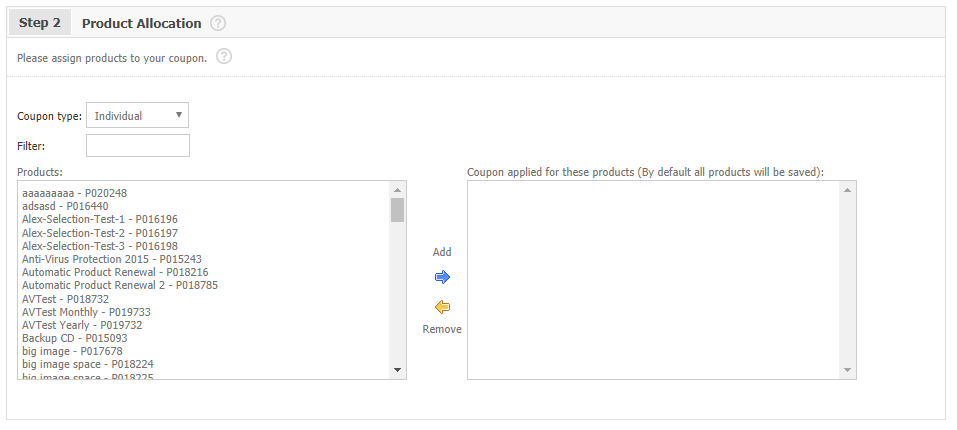Click scroll up arrow in coupon products list

click(848, 190)
